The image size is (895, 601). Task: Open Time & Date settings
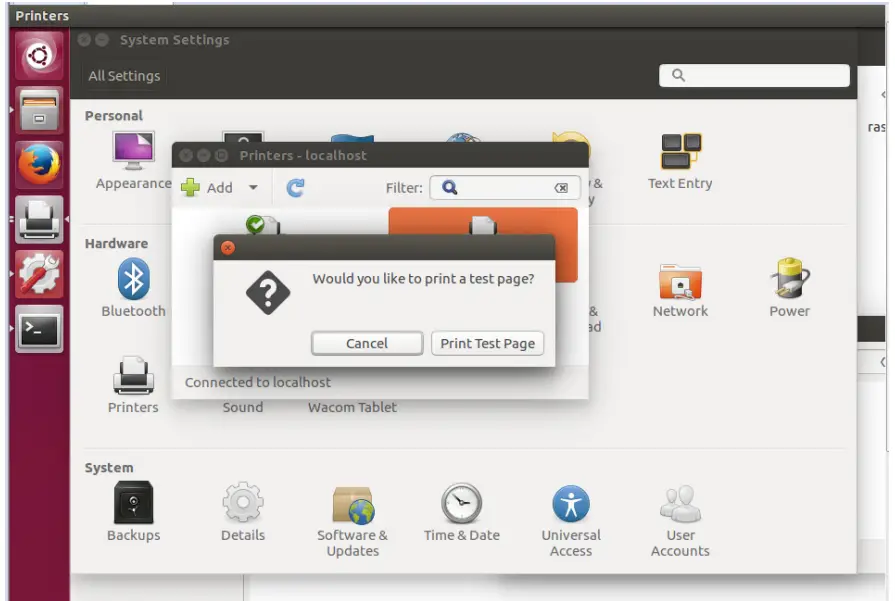tap(461, 512)
